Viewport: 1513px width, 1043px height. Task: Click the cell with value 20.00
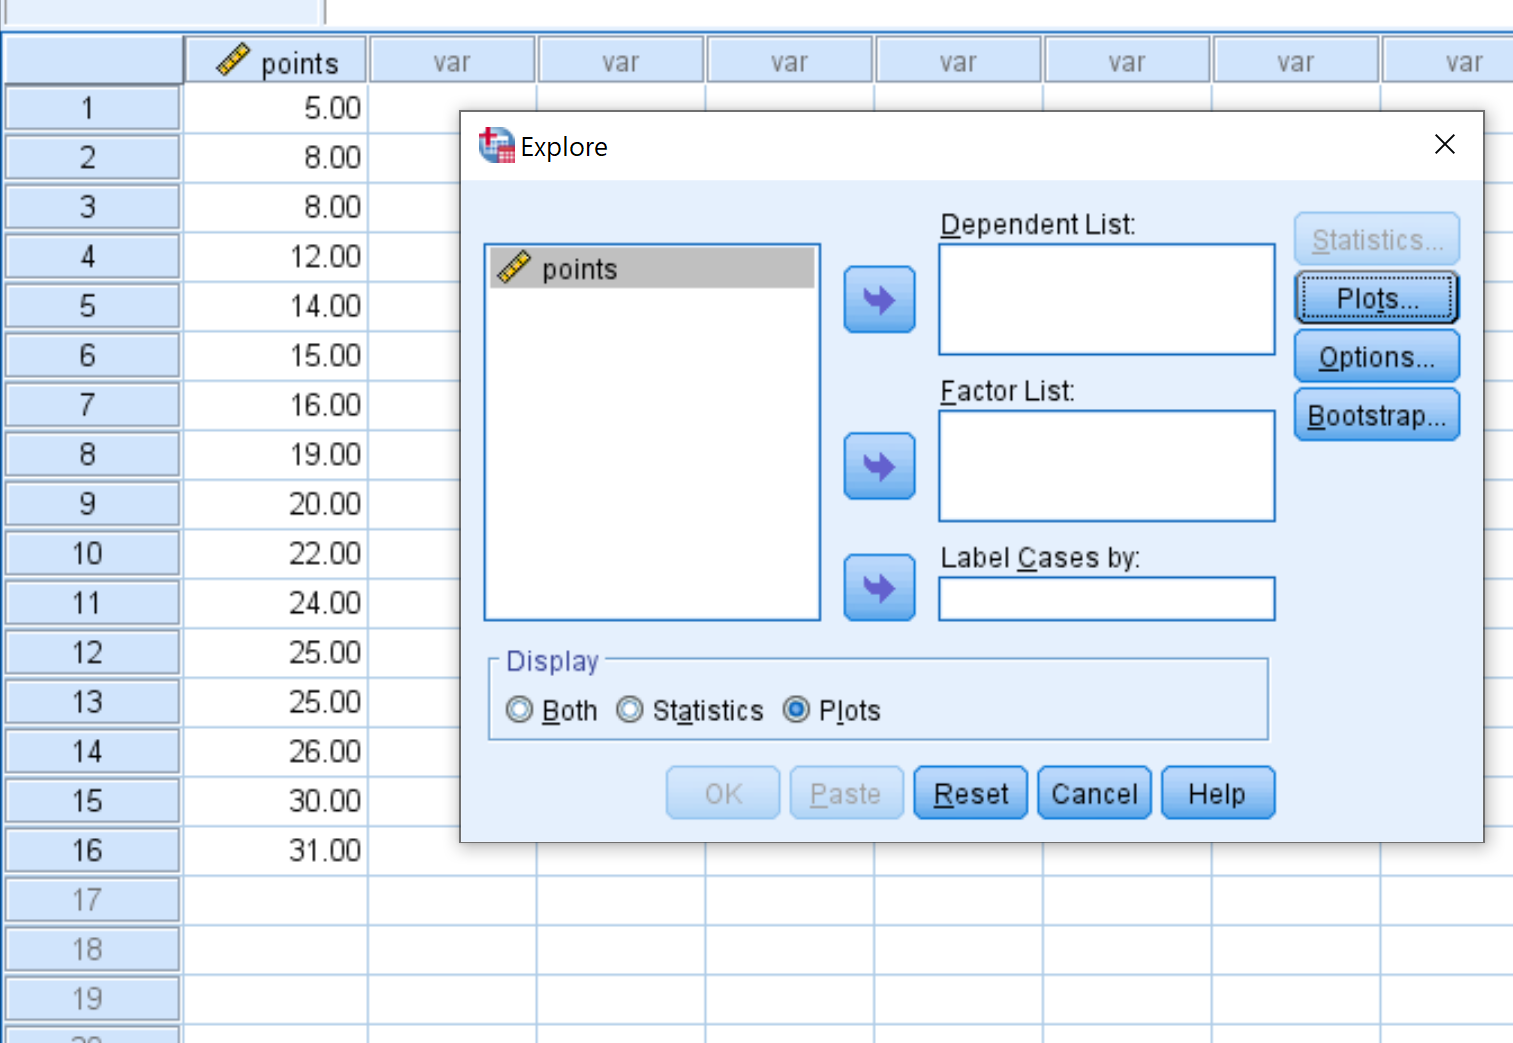pos(276,504)
